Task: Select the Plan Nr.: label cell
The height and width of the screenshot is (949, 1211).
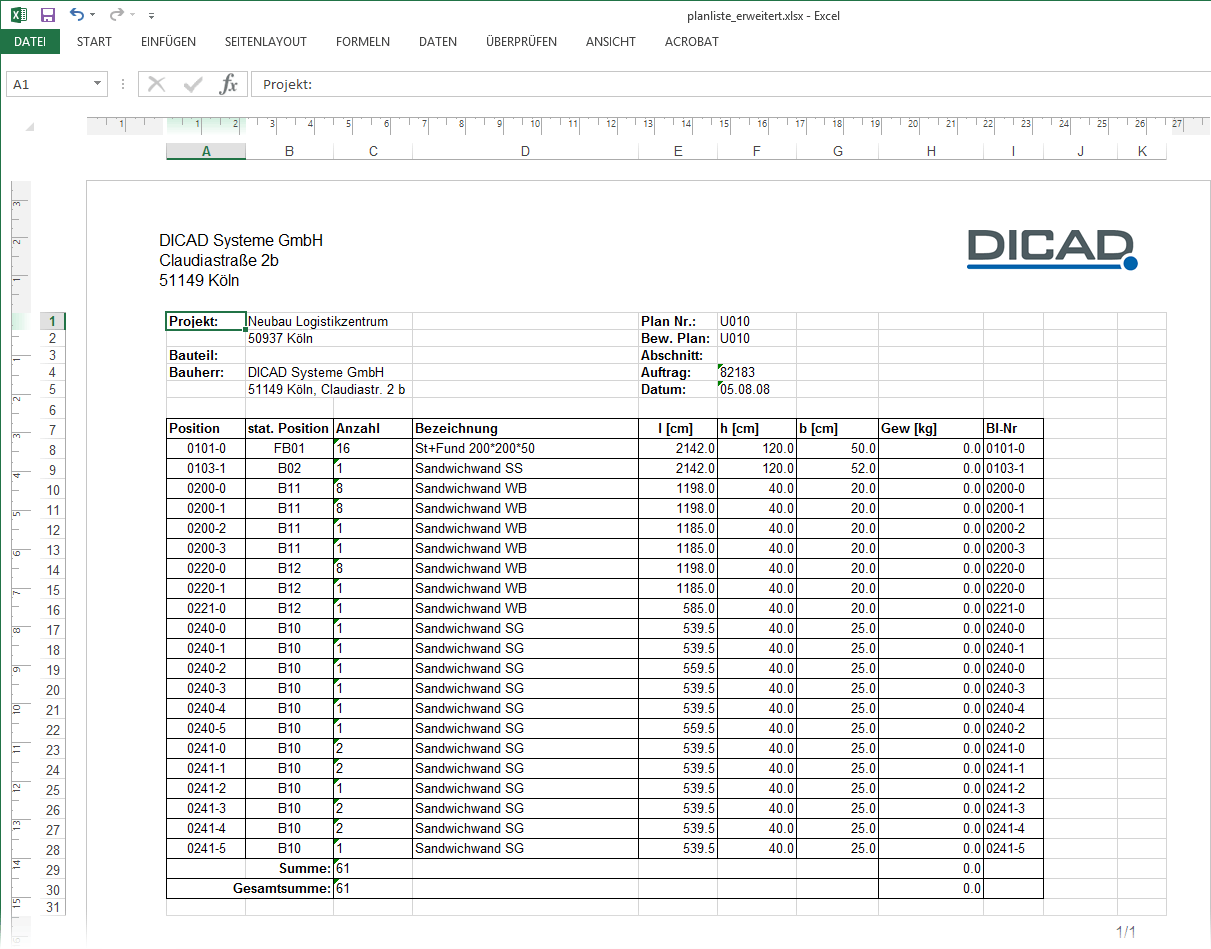Action: coord(678,321)
